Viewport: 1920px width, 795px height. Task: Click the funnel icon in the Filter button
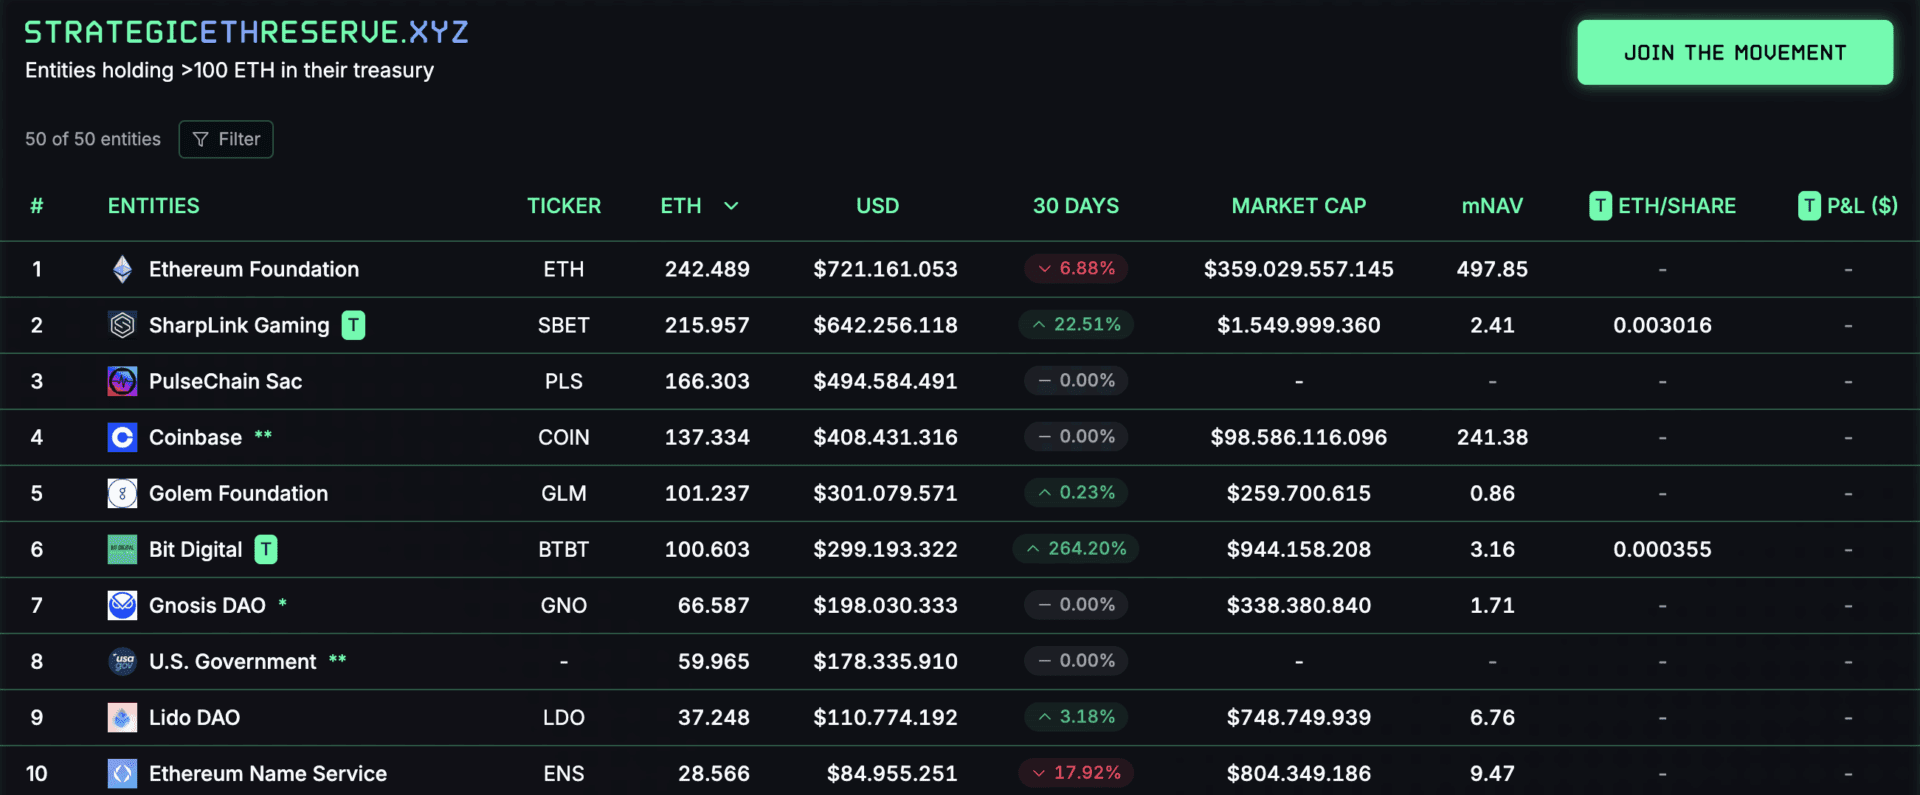click(x=201, y=139)
